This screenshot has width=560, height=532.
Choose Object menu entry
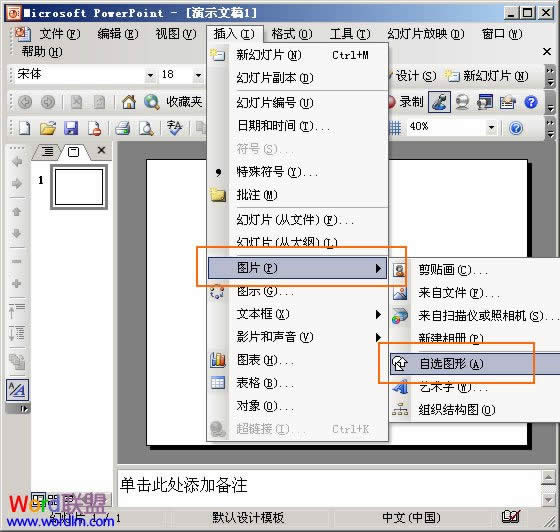click(298, 406)
